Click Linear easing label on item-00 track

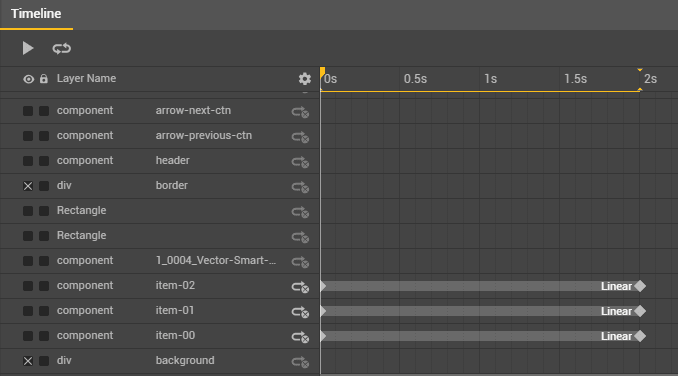click(616, 336)
